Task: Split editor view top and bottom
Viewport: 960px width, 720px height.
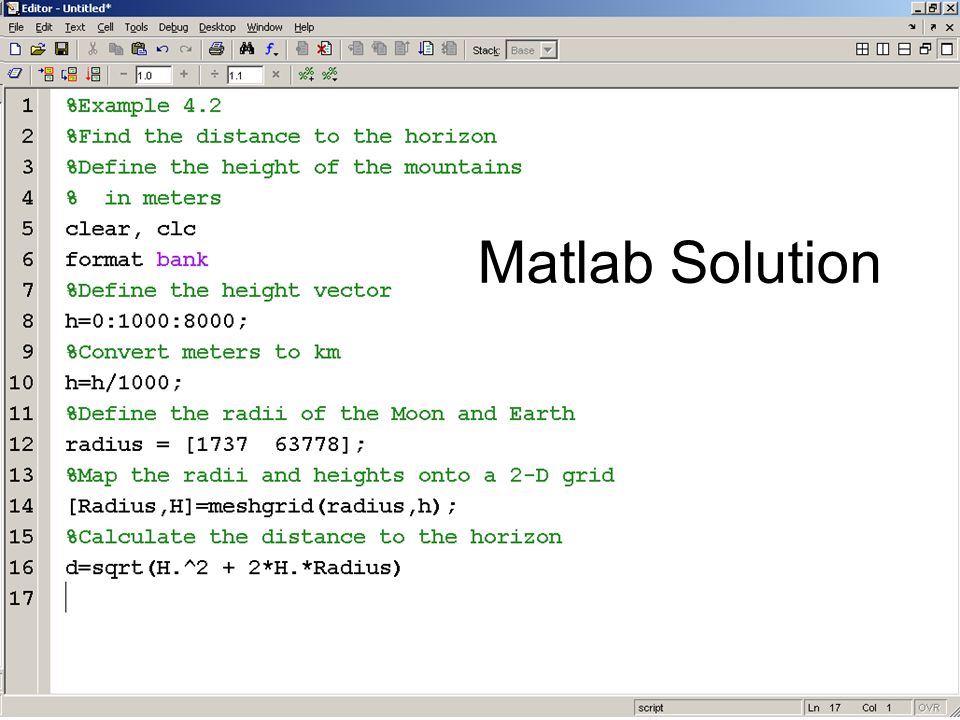Action: (x=904, y=50)
